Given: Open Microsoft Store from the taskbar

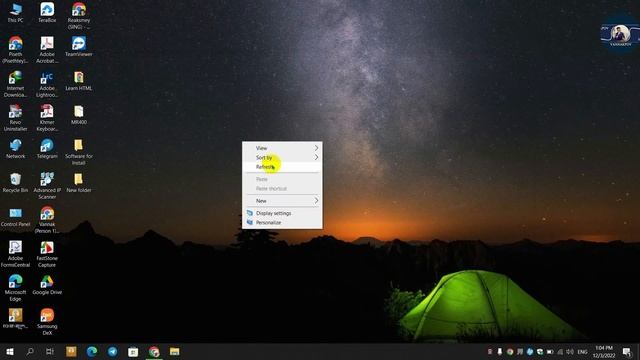Looking at the screenshot, I should 133,351.
